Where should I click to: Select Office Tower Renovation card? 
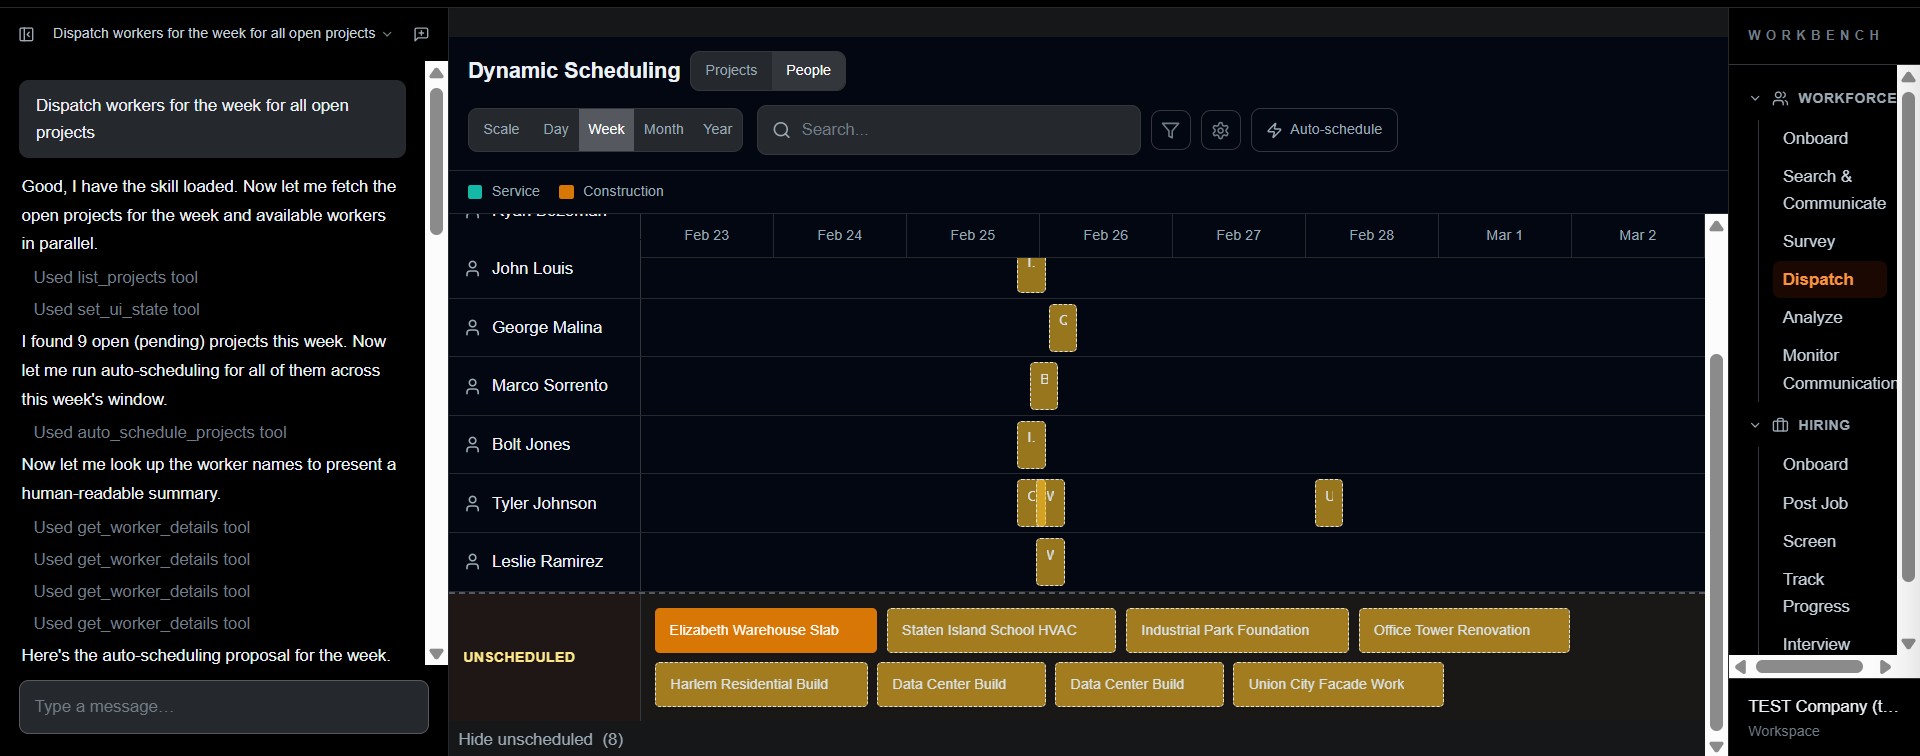click(1464, 631)
